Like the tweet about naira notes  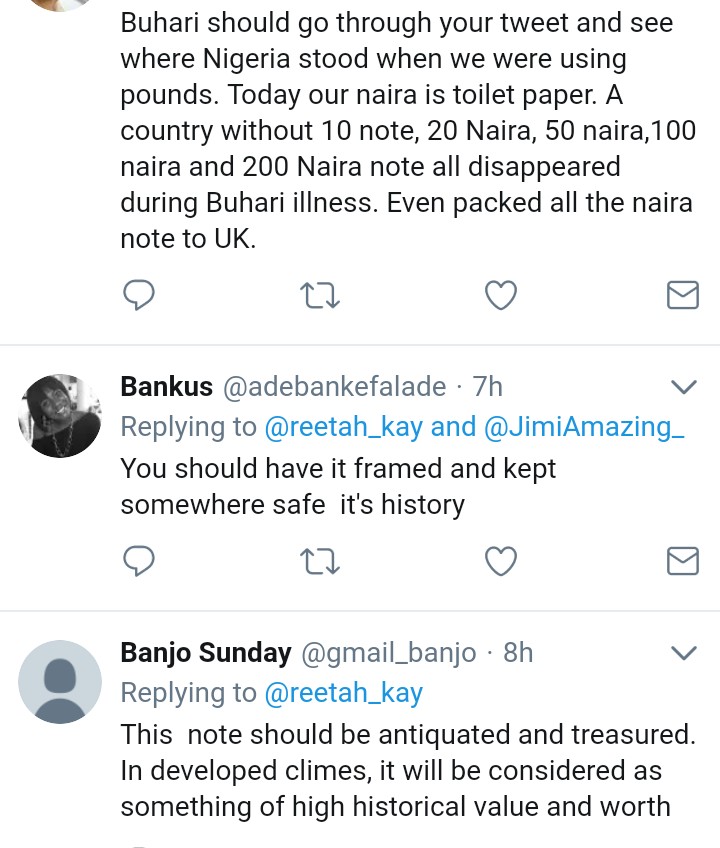pos(500,295)
